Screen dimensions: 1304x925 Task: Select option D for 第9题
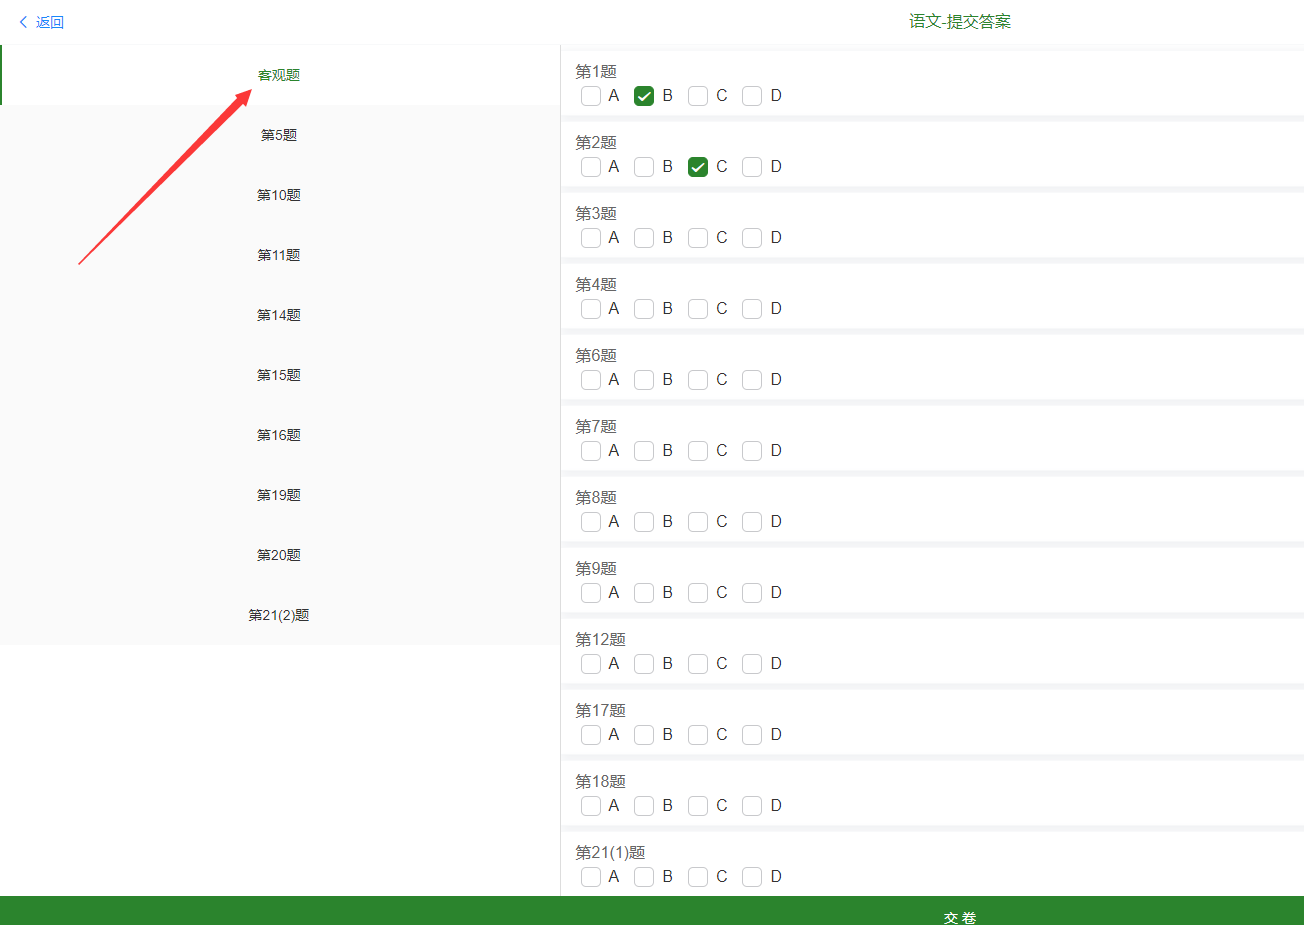[752, 593]
